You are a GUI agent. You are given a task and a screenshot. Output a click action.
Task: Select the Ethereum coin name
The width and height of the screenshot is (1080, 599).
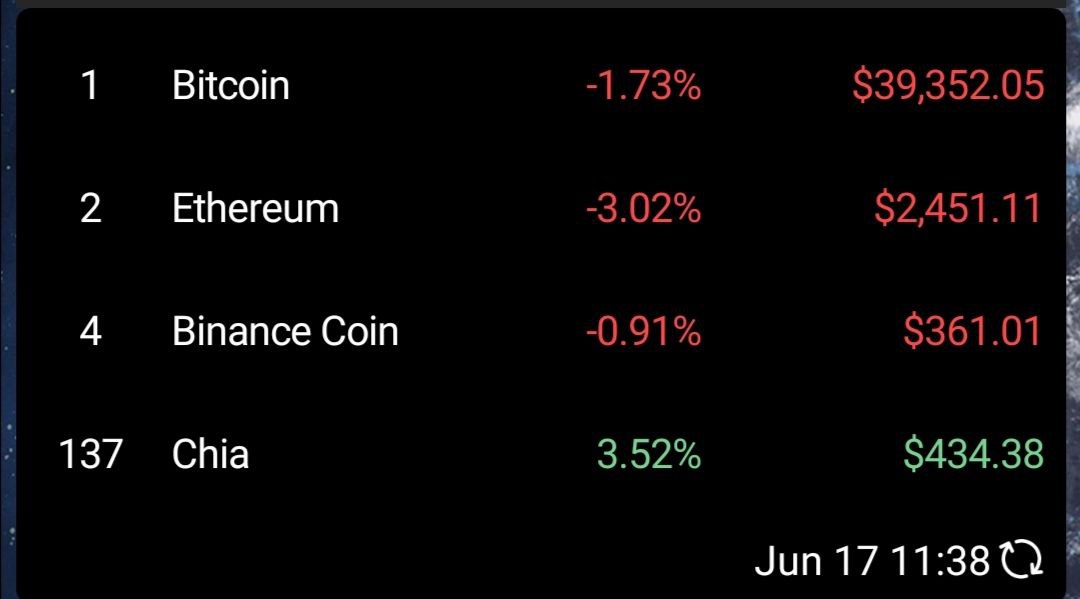tap(255, 209)
